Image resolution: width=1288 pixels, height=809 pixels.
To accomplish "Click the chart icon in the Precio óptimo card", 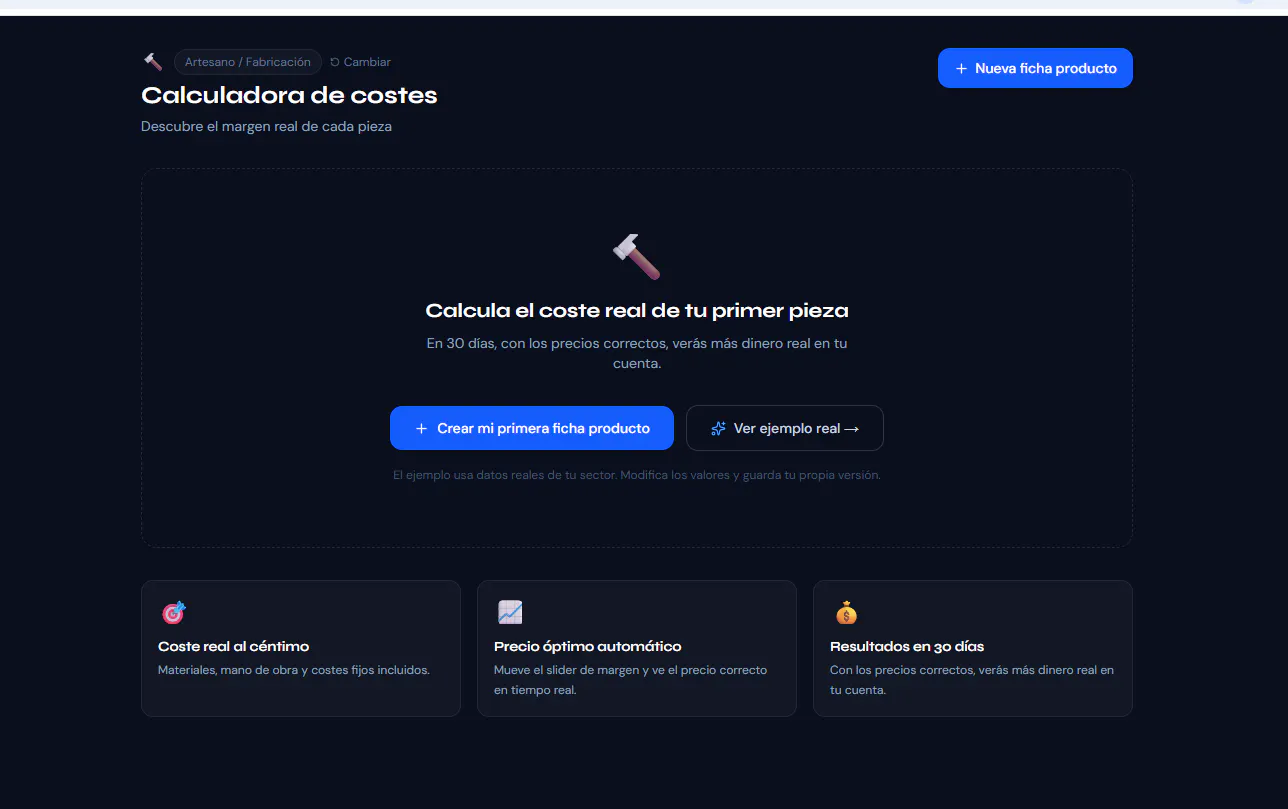I will 510,612.
